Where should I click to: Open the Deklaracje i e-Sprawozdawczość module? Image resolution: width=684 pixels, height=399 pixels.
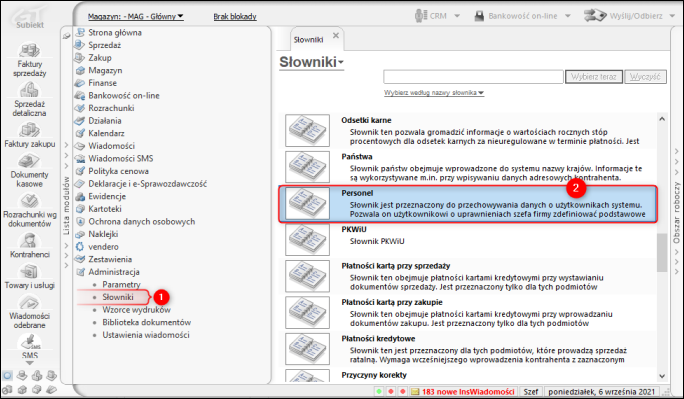147,184
